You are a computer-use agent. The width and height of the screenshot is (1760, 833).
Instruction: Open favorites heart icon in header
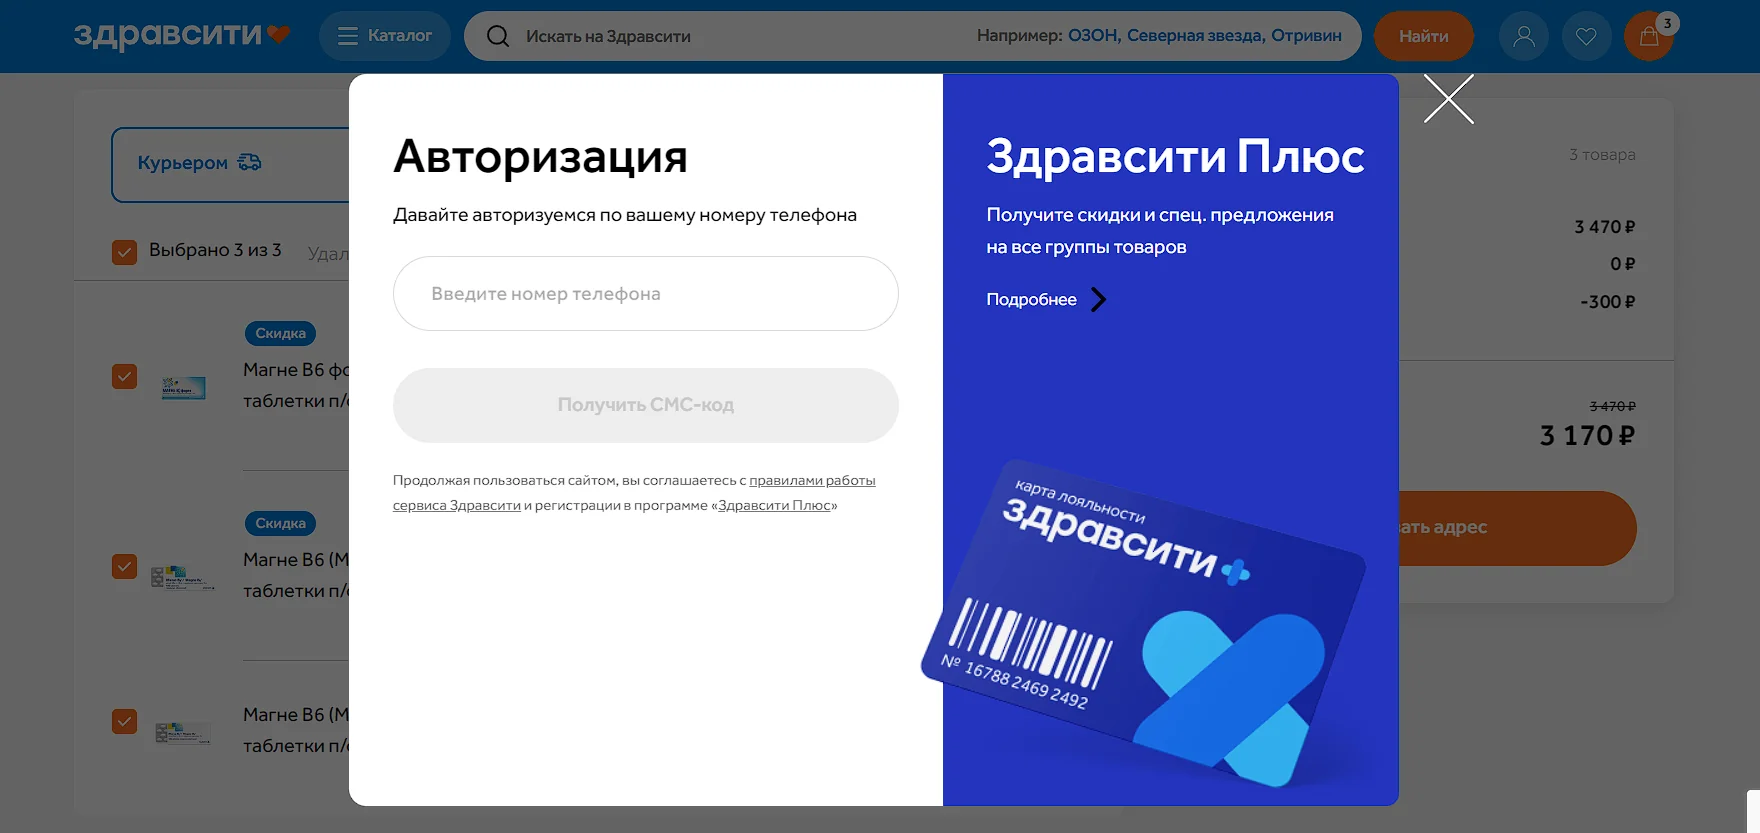1586,37
